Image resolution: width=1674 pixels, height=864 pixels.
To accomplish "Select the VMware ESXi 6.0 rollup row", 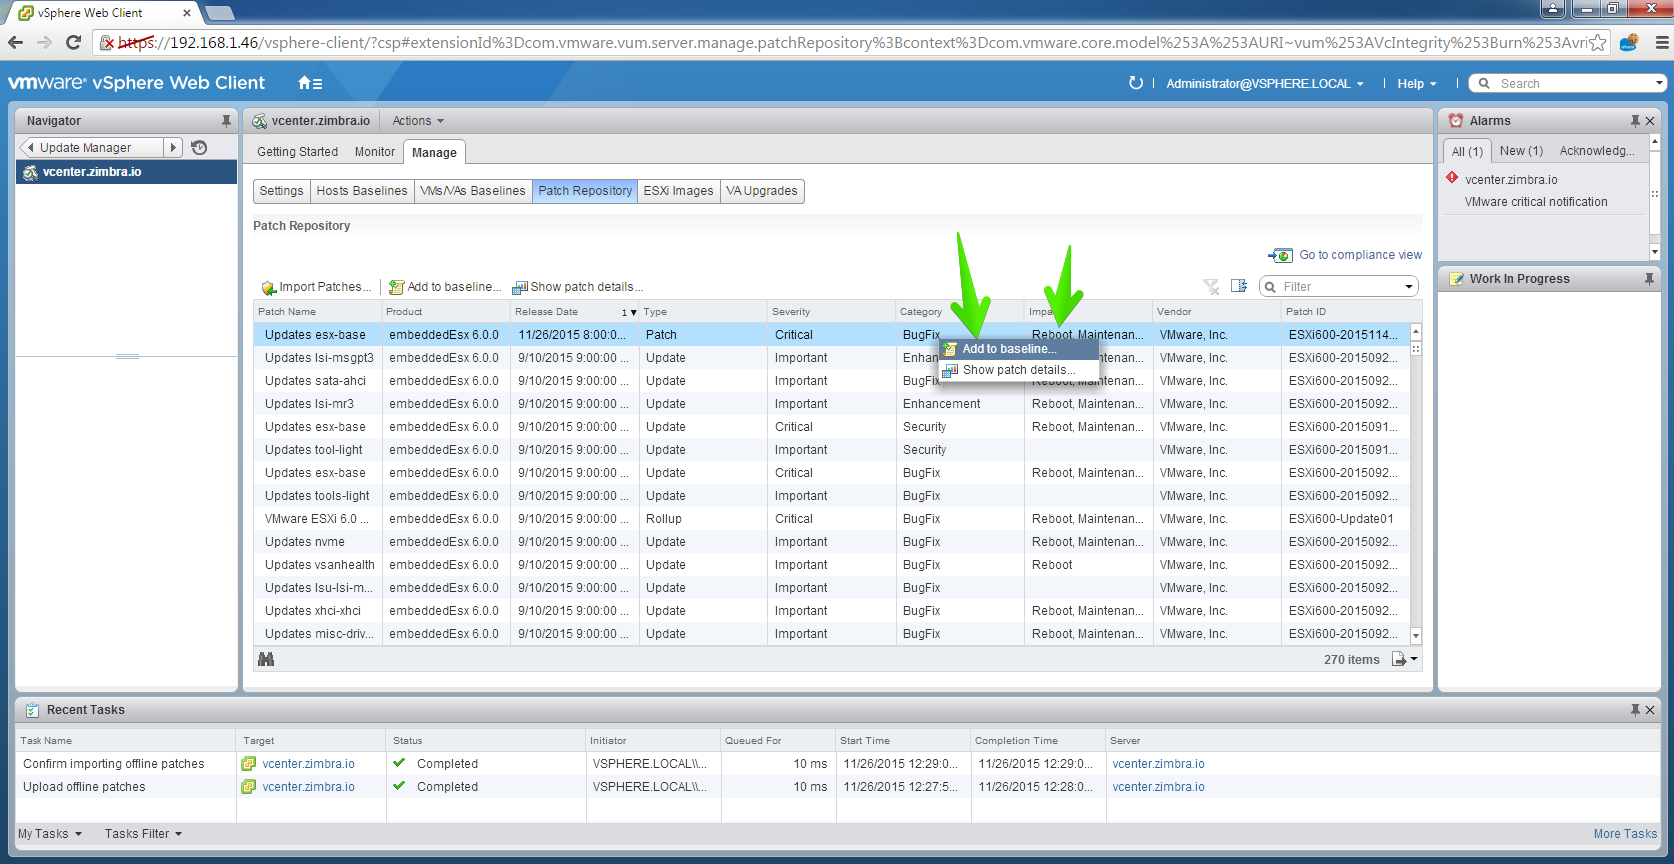I will (x=832, y=519).
